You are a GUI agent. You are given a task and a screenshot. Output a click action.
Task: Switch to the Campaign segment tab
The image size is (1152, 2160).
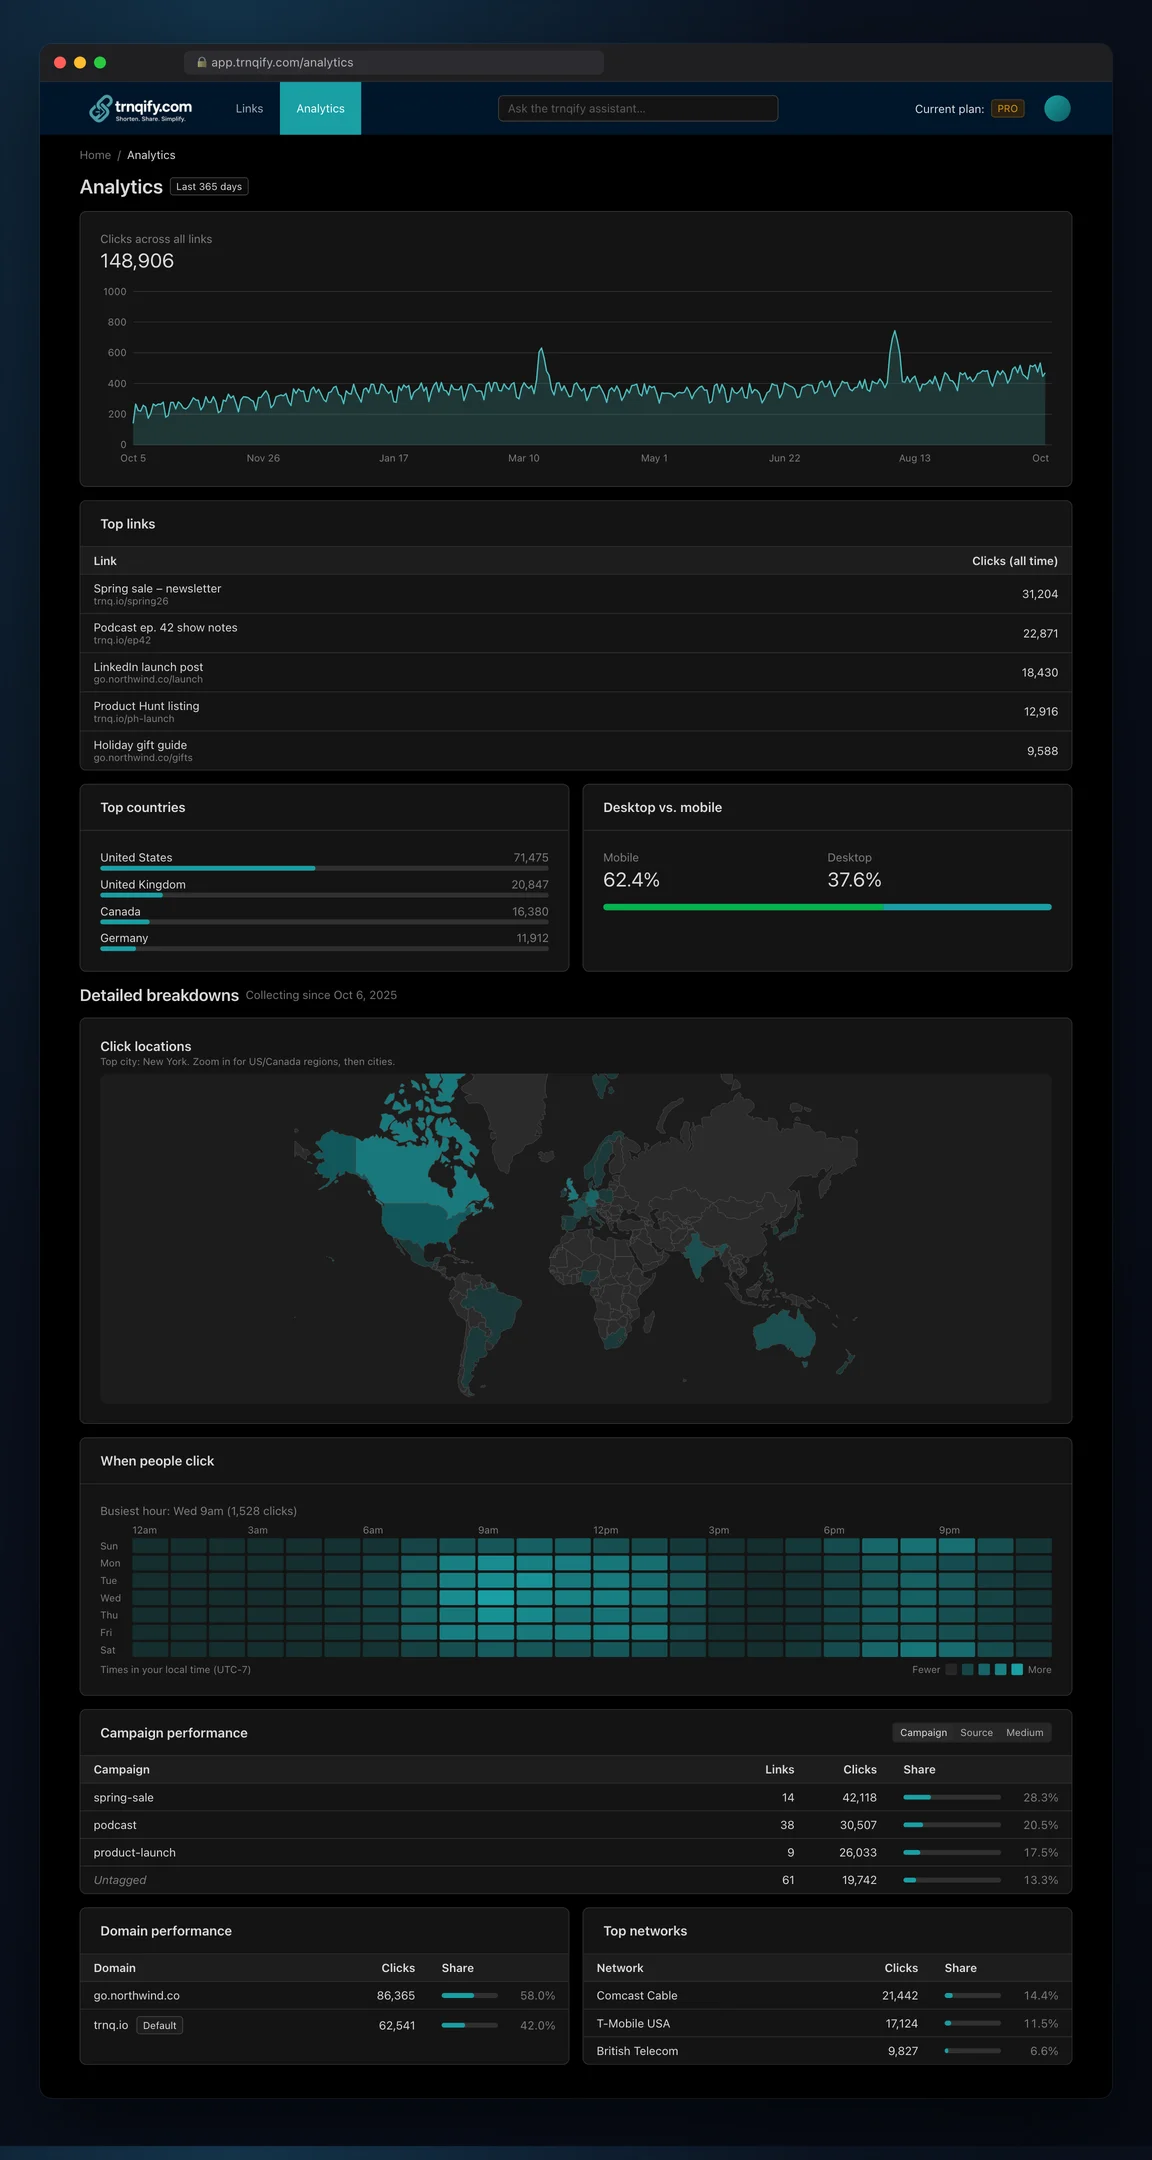pyautogui.click(x=923, y=1733)
